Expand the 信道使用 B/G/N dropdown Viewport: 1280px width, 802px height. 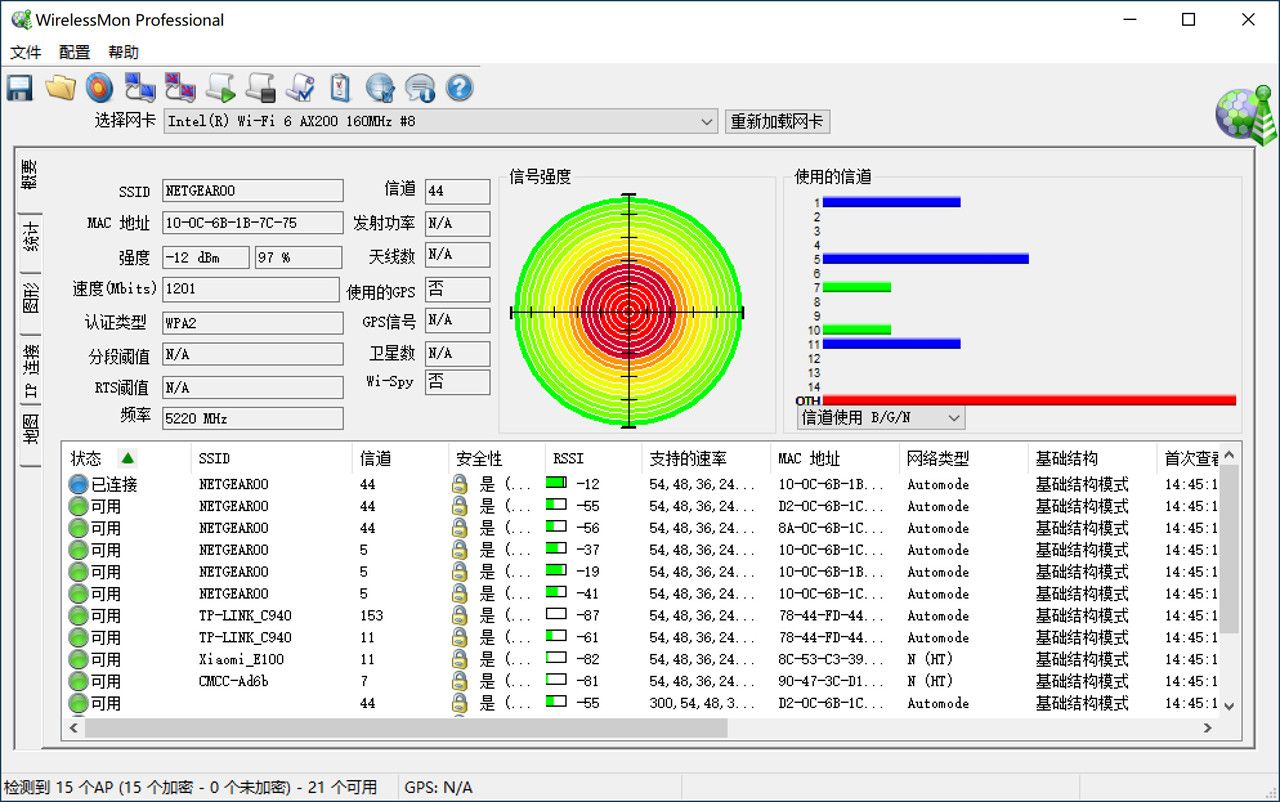pyautogui.click(x=954, y=417)
